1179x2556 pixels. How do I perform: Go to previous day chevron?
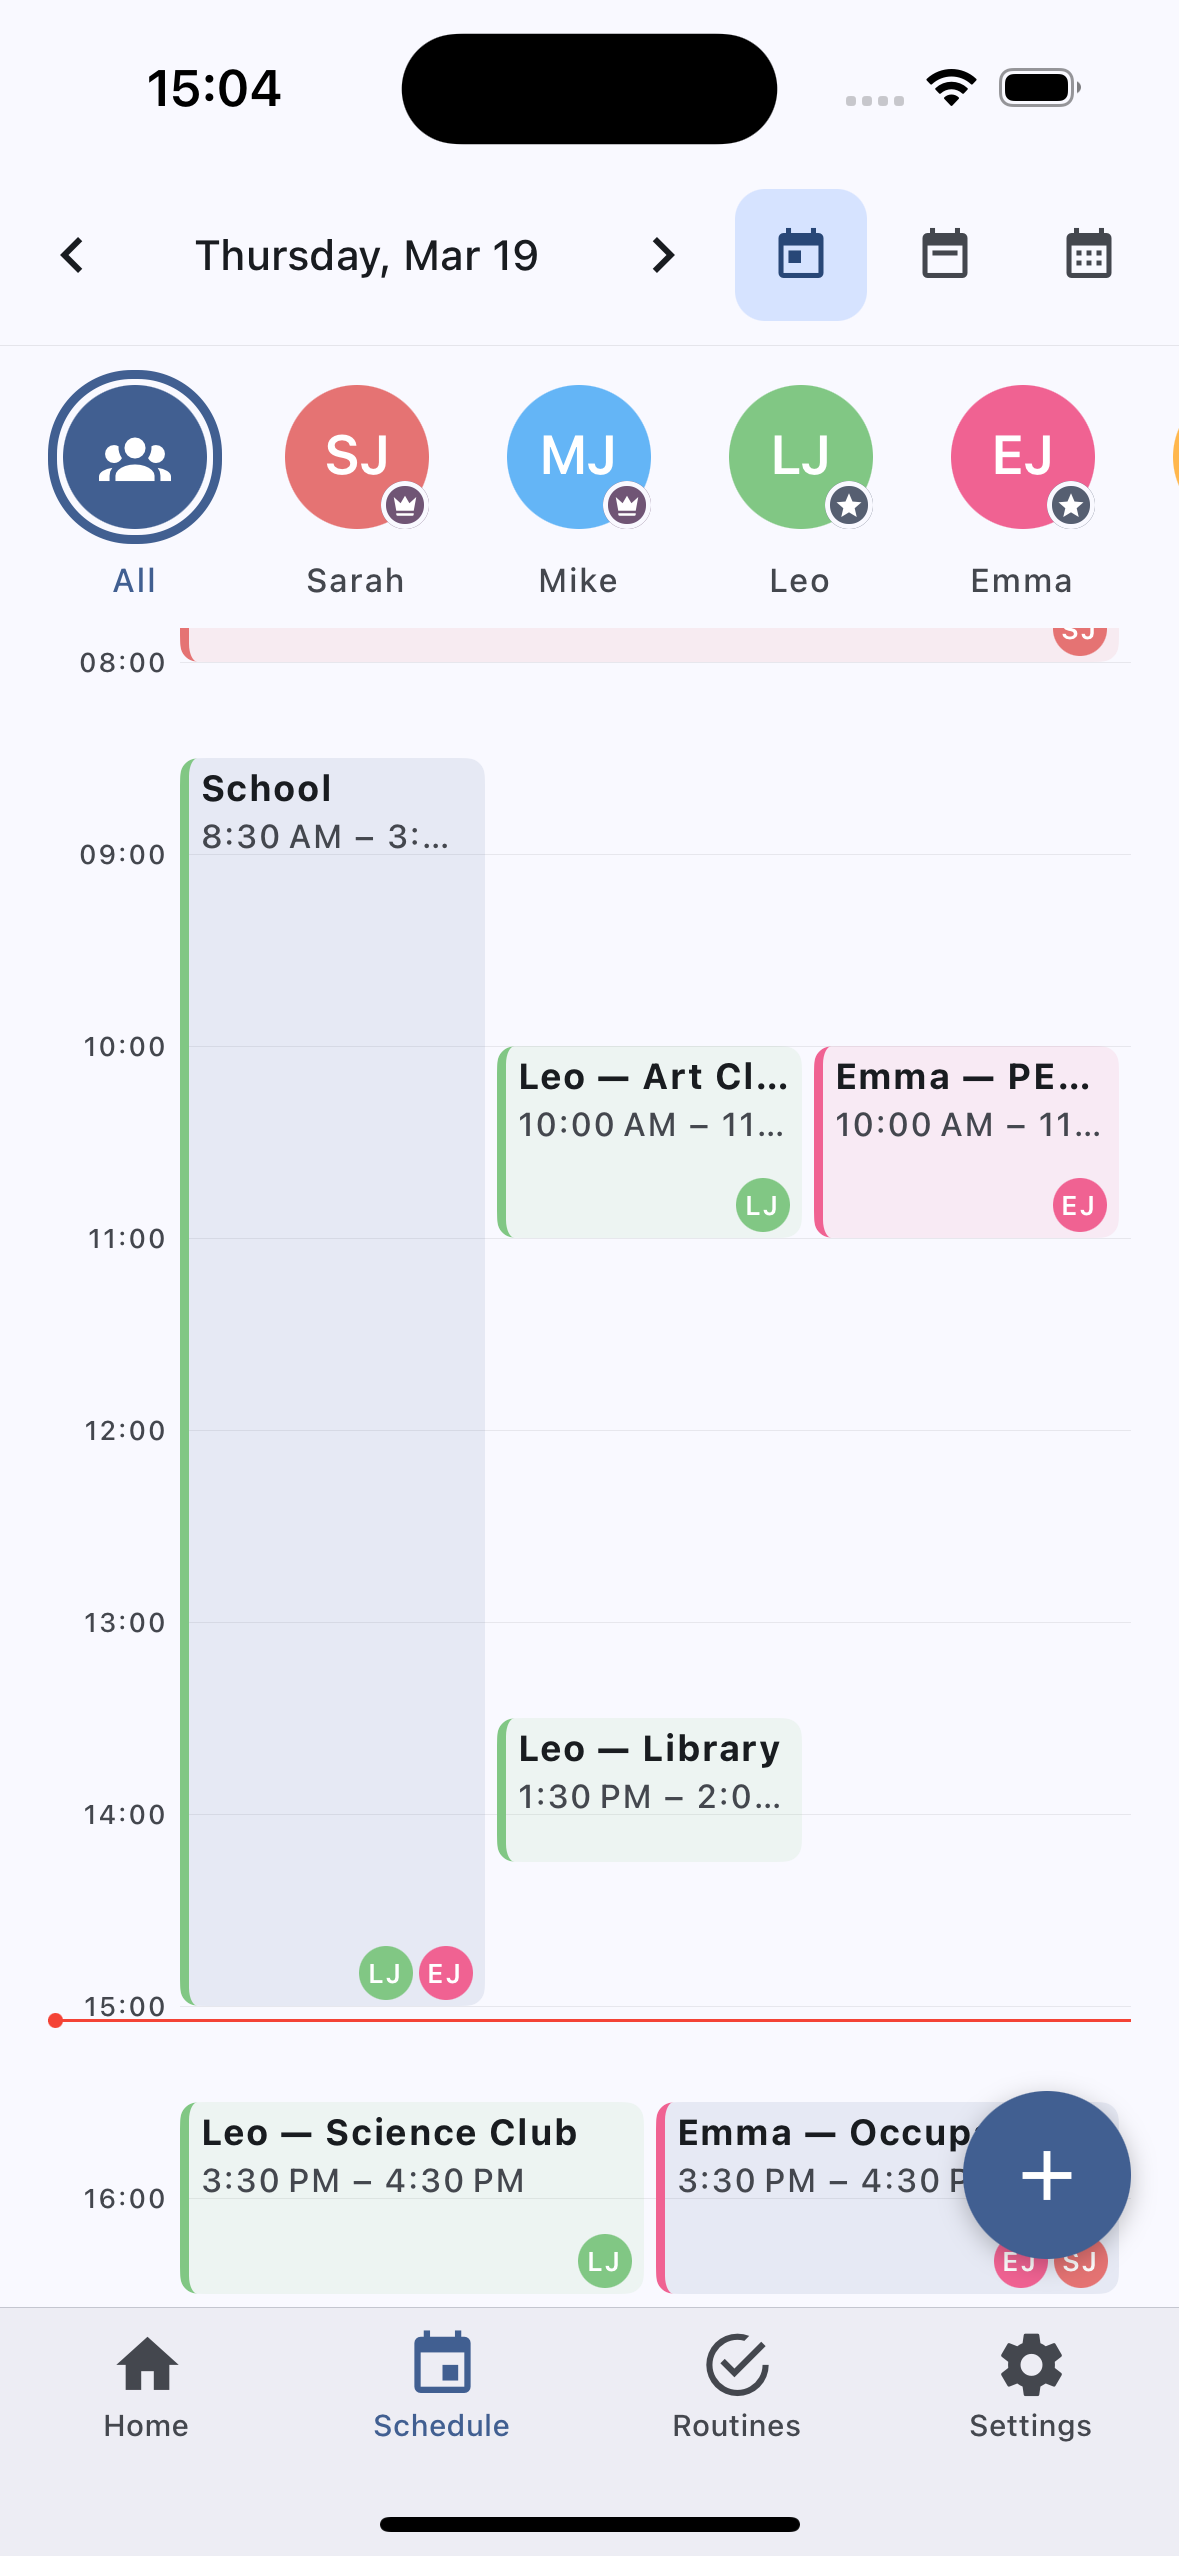[72, 255]
